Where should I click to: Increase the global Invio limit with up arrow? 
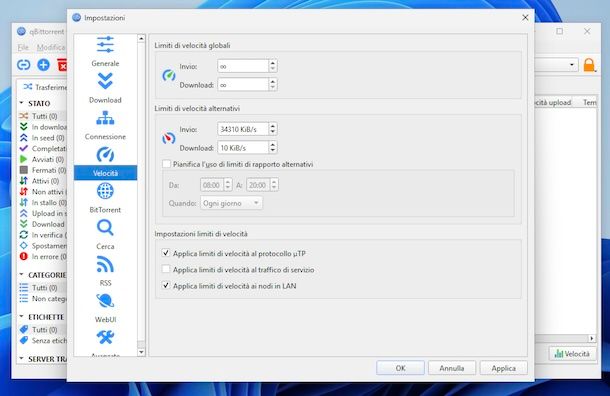click(273, 63)
